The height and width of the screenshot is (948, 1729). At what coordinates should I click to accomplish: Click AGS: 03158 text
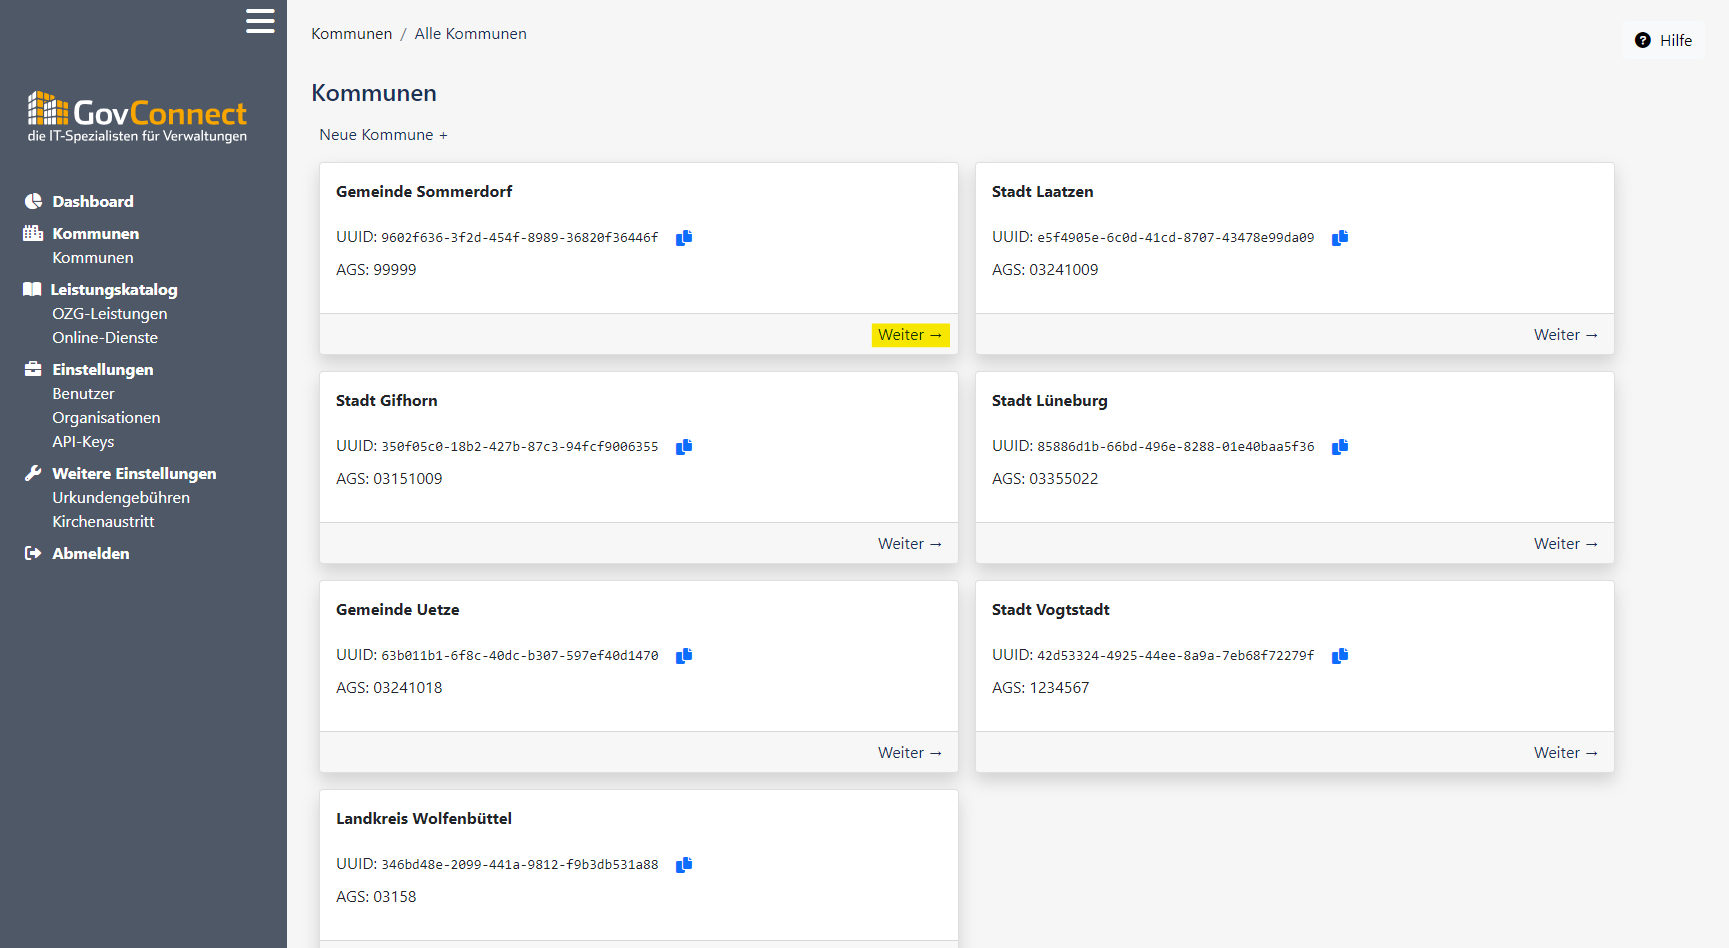point(376,896)
